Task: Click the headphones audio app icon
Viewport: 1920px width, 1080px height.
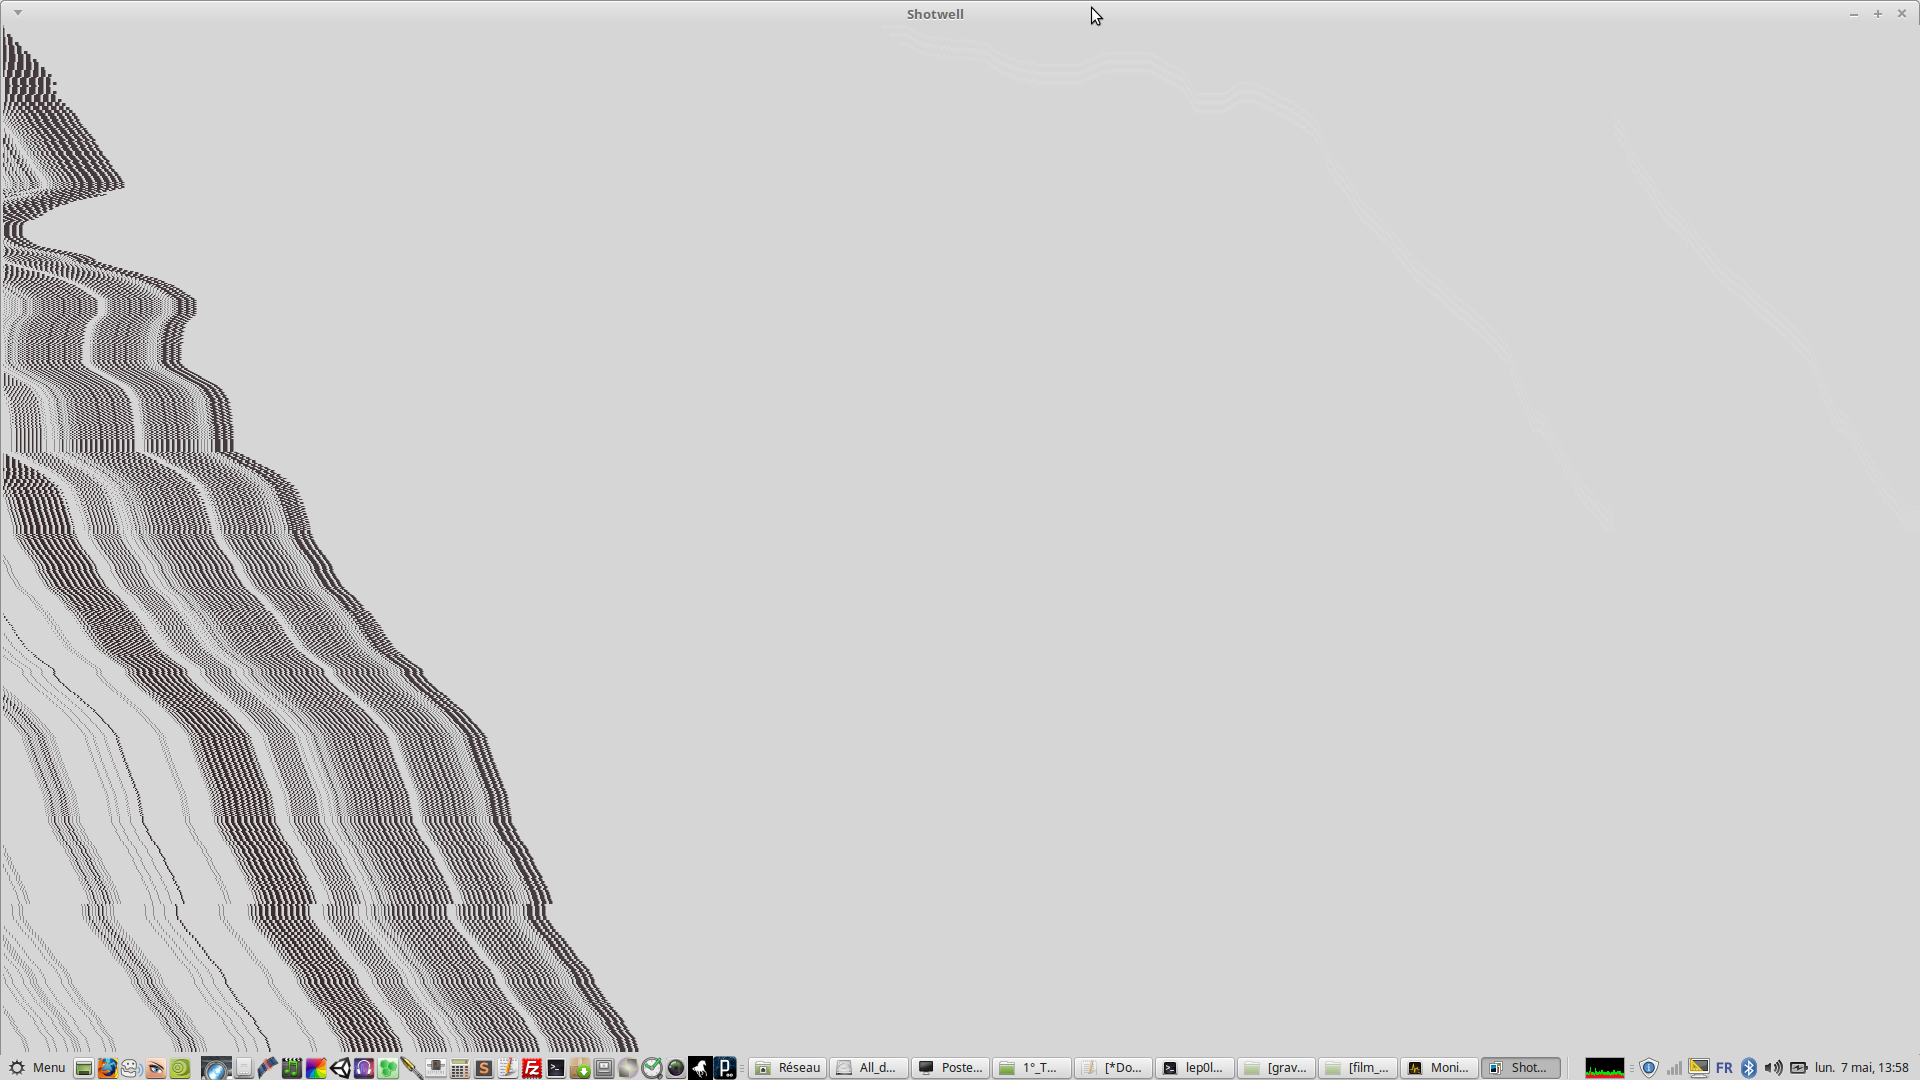Action: click(x=364, y=1068)
